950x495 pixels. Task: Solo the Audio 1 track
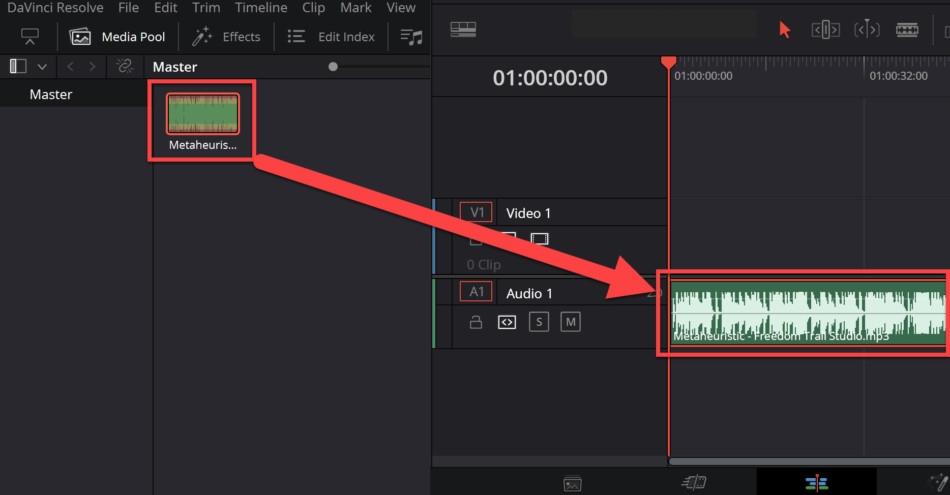[x=539, y=322]
